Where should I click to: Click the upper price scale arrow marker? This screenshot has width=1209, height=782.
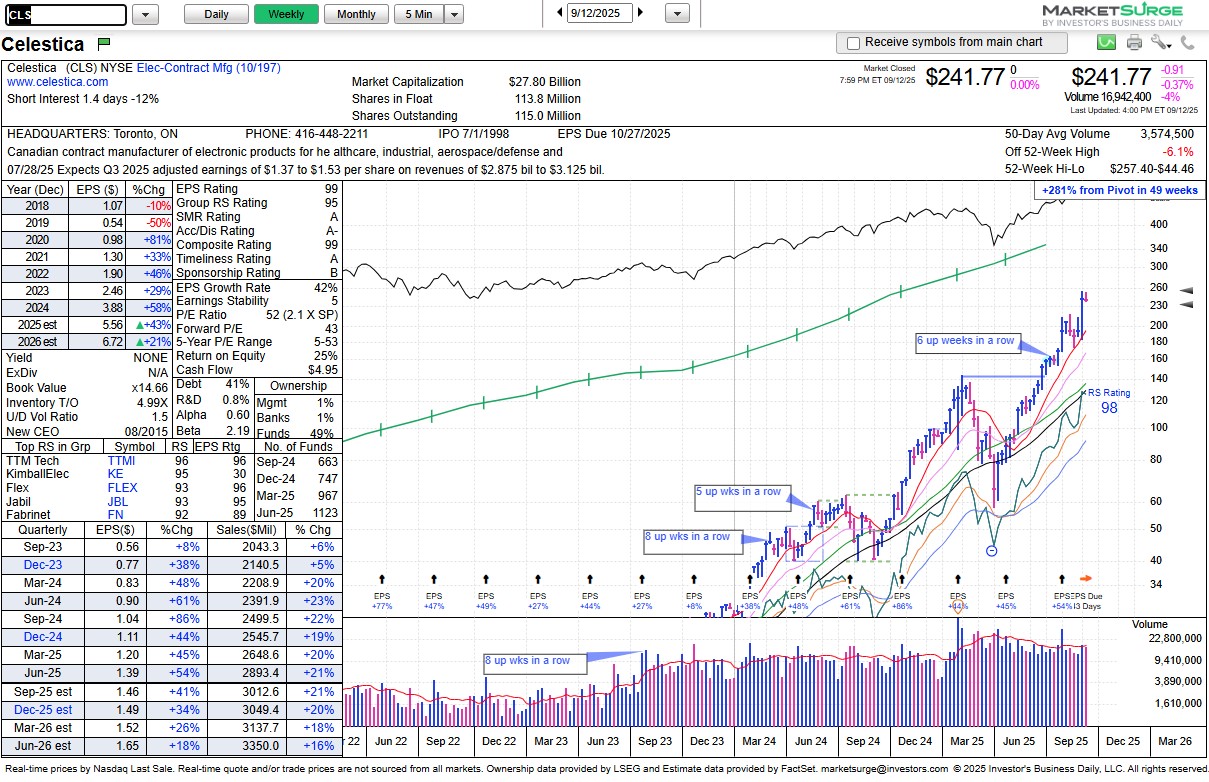1187,289
